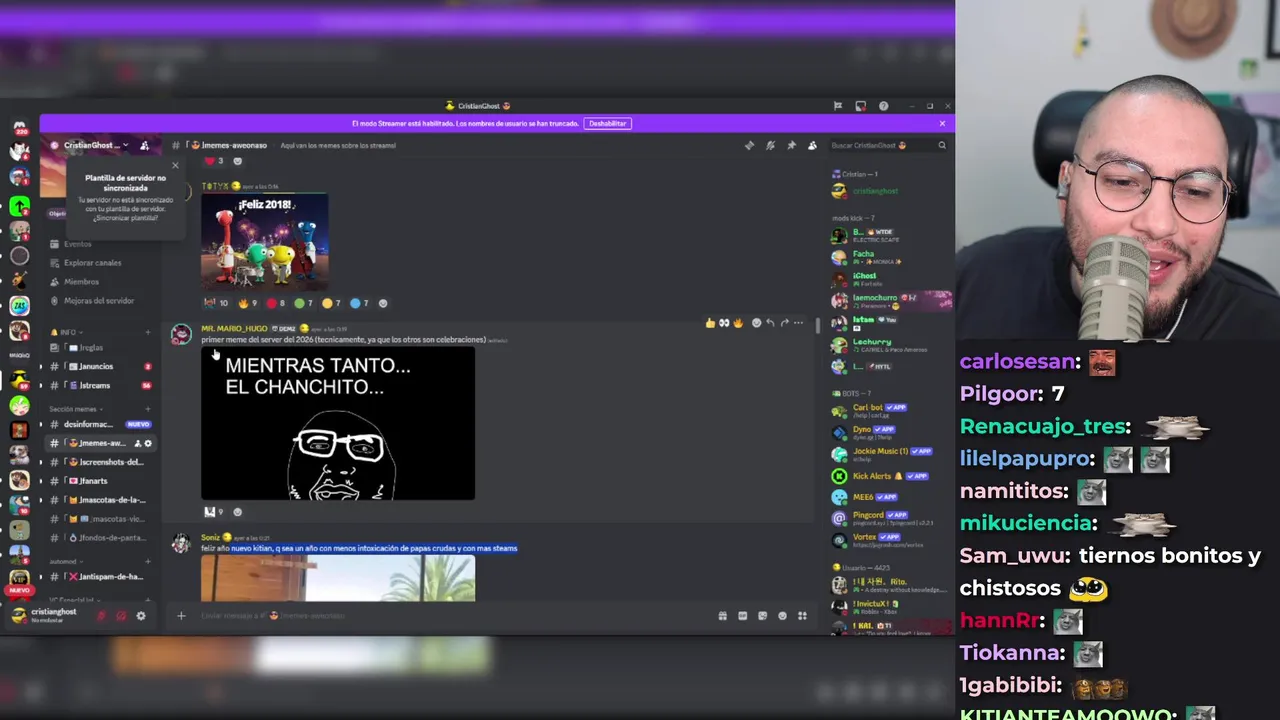Toggle microphone mute in user panel

pos(101,616)
